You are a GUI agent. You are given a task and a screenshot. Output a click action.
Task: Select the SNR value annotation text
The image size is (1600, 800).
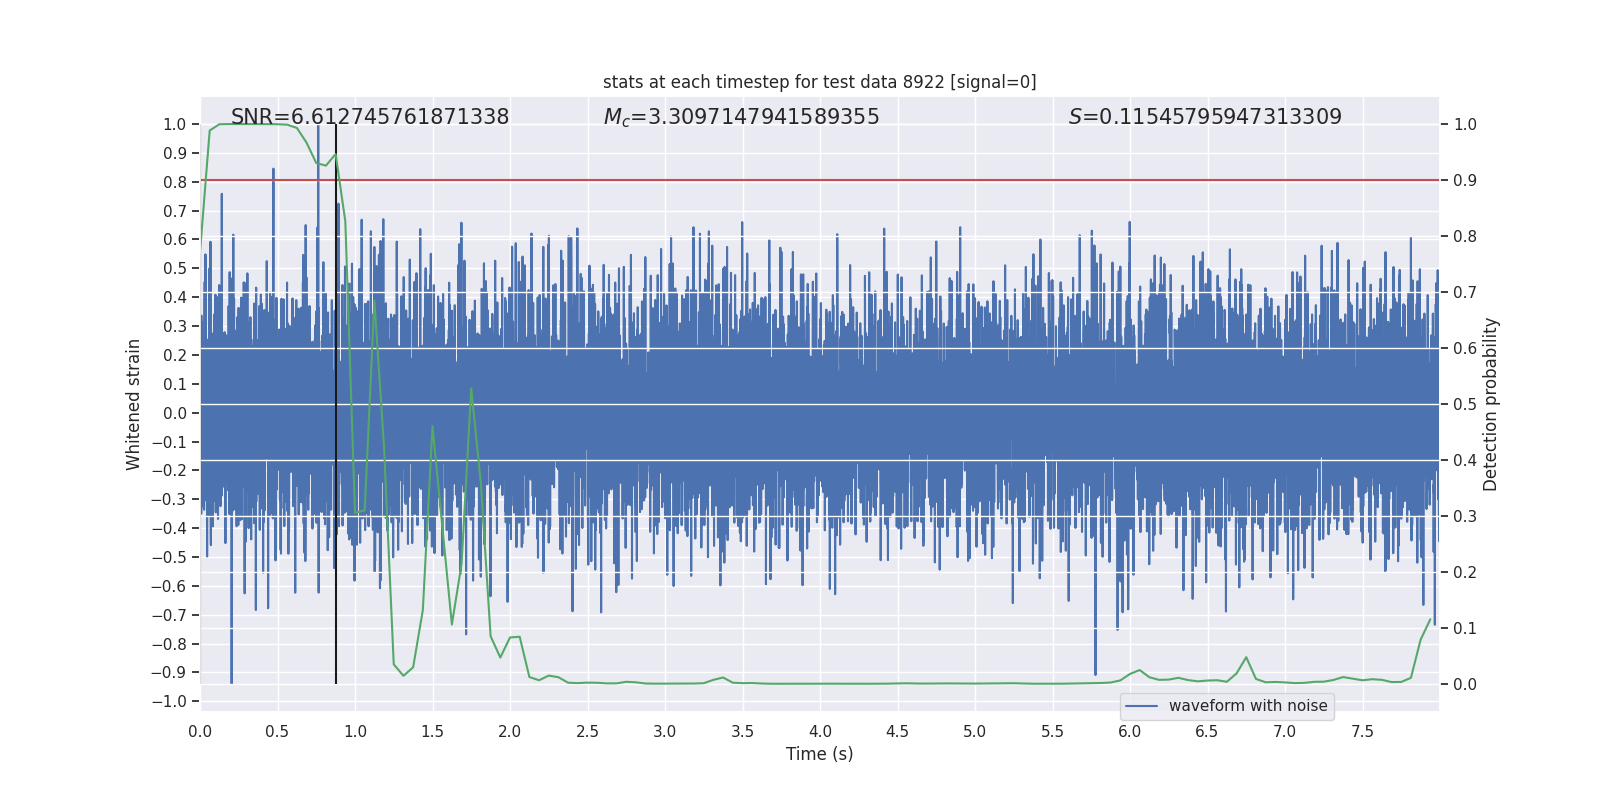[x=370, y=117]
